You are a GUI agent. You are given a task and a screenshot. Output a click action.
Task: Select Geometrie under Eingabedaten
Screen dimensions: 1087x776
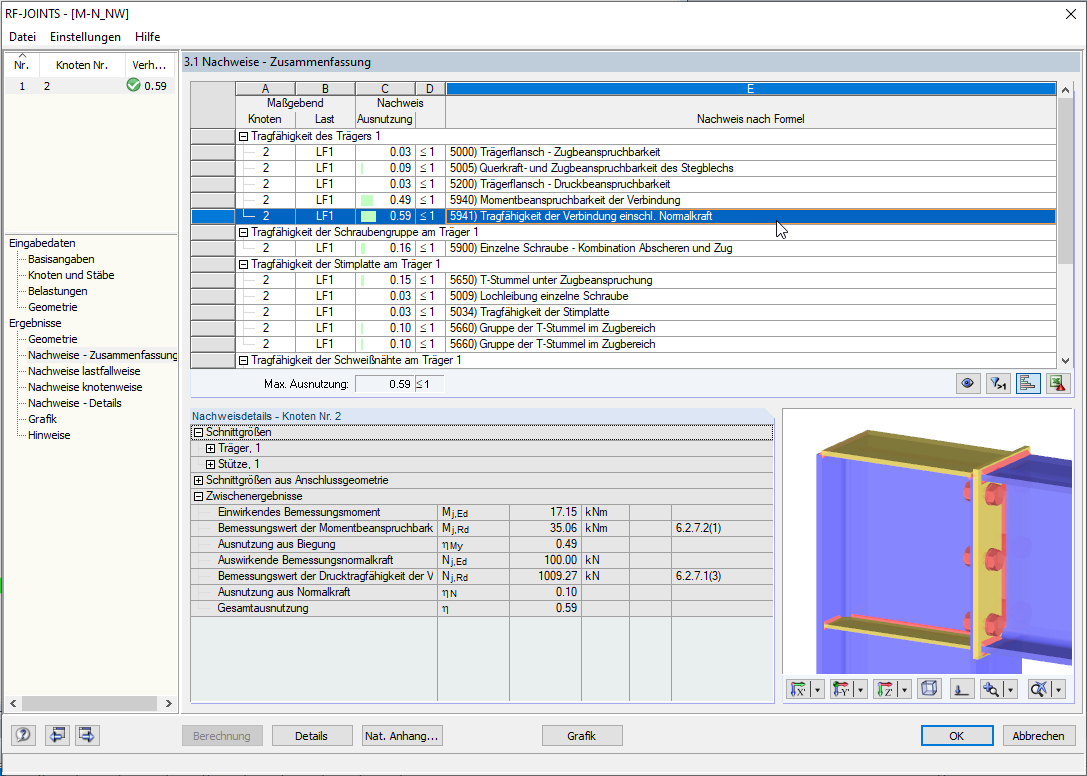coord(53,307)
